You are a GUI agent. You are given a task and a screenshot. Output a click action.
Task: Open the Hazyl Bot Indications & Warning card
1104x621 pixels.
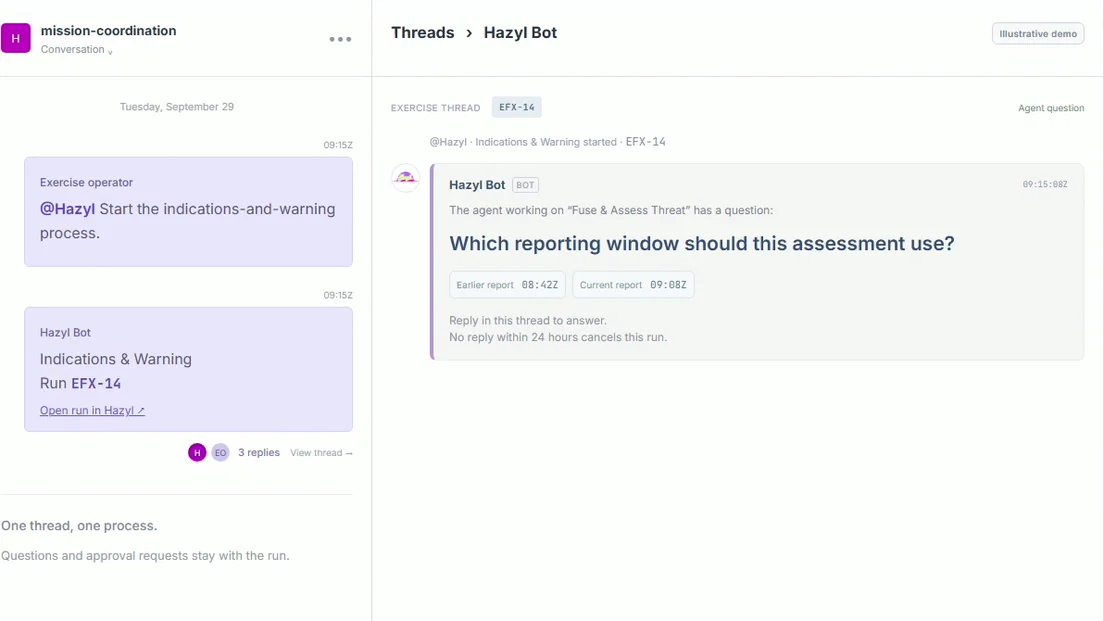[188, 369]
